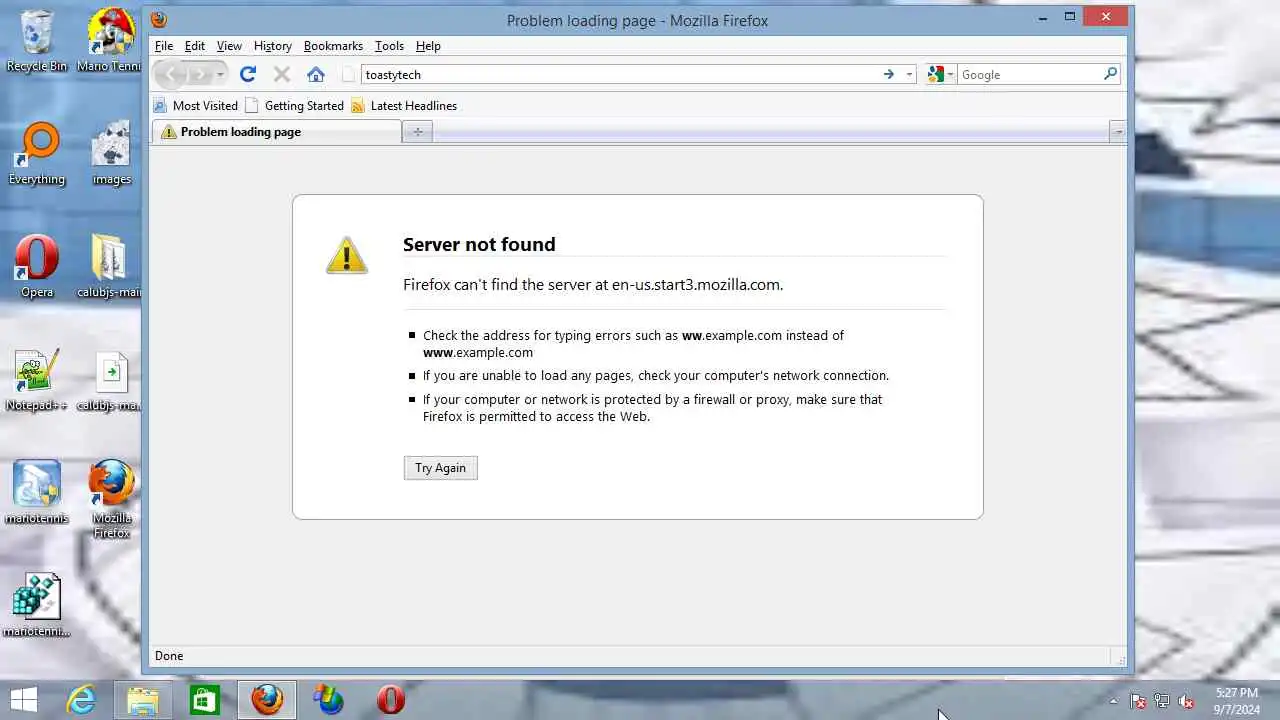Open the Latest Headlines feed bookmark
The width and height of the screenshot is (1280, 720).
click(404, 105)
